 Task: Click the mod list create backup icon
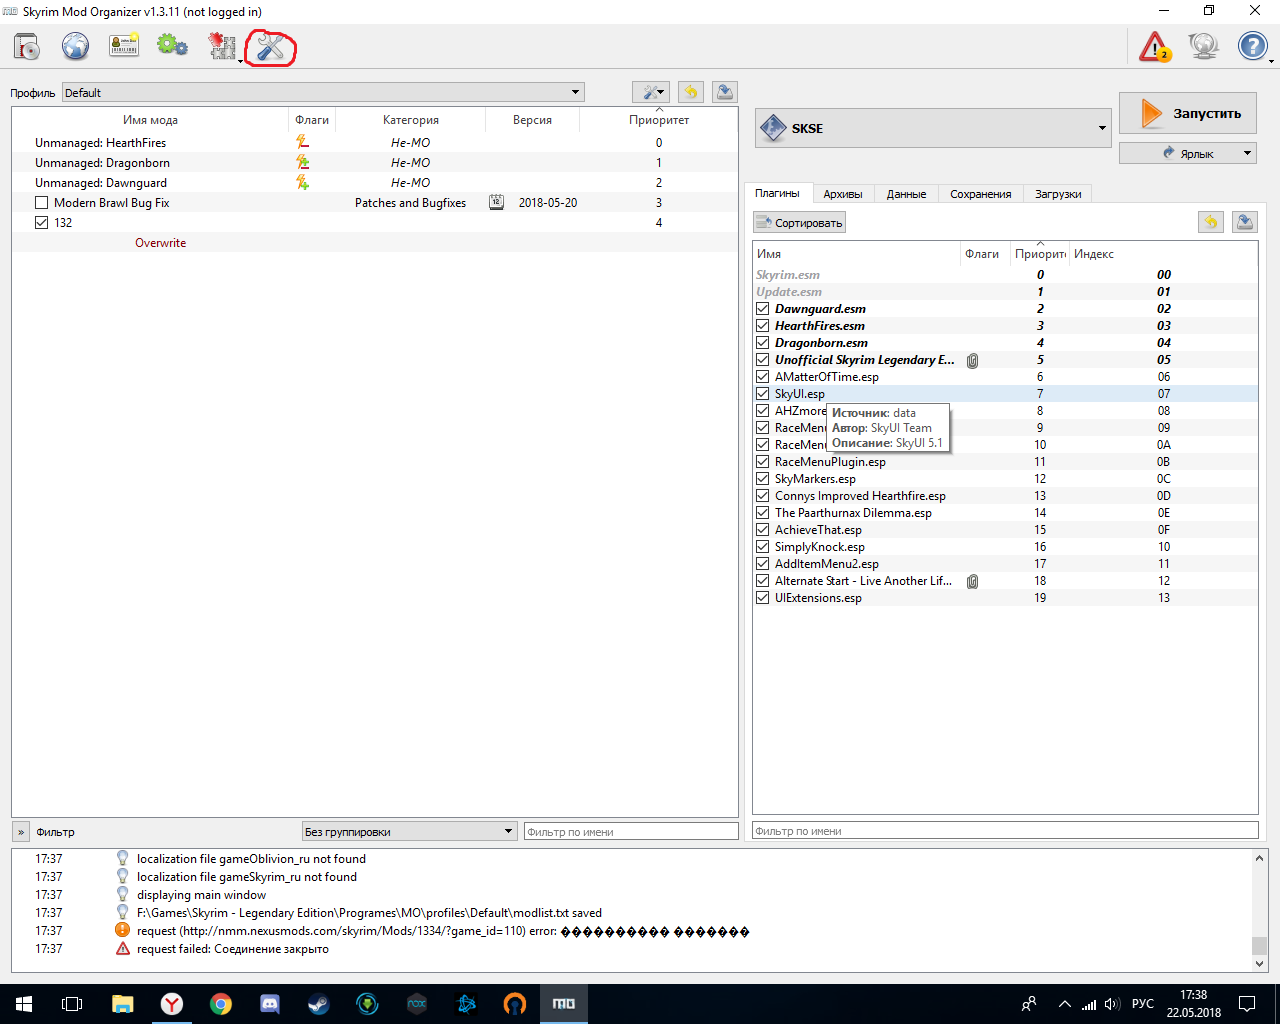(725, 92)
